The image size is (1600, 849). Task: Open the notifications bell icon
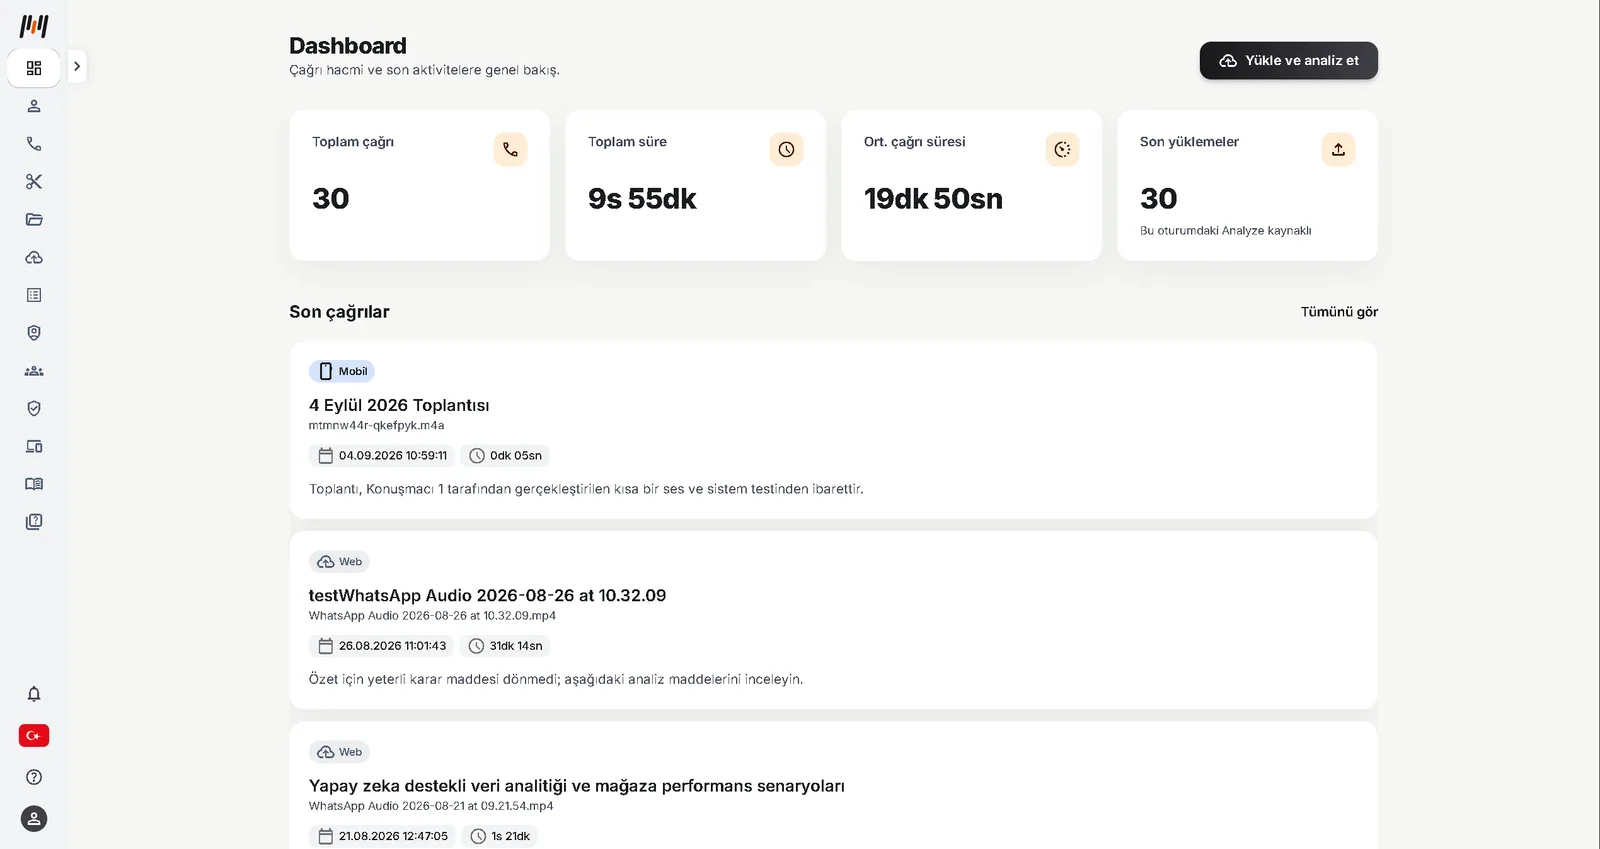34,694
